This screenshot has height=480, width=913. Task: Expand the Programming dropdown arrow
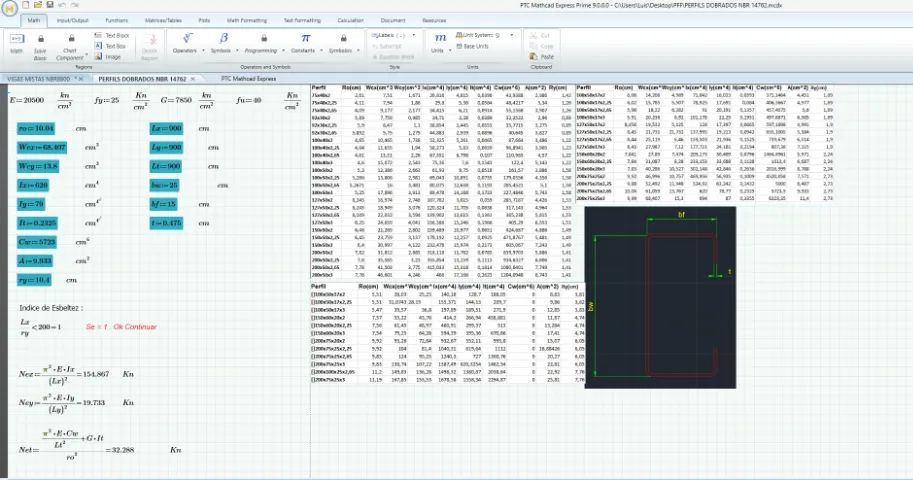click(x=284, y=51)
